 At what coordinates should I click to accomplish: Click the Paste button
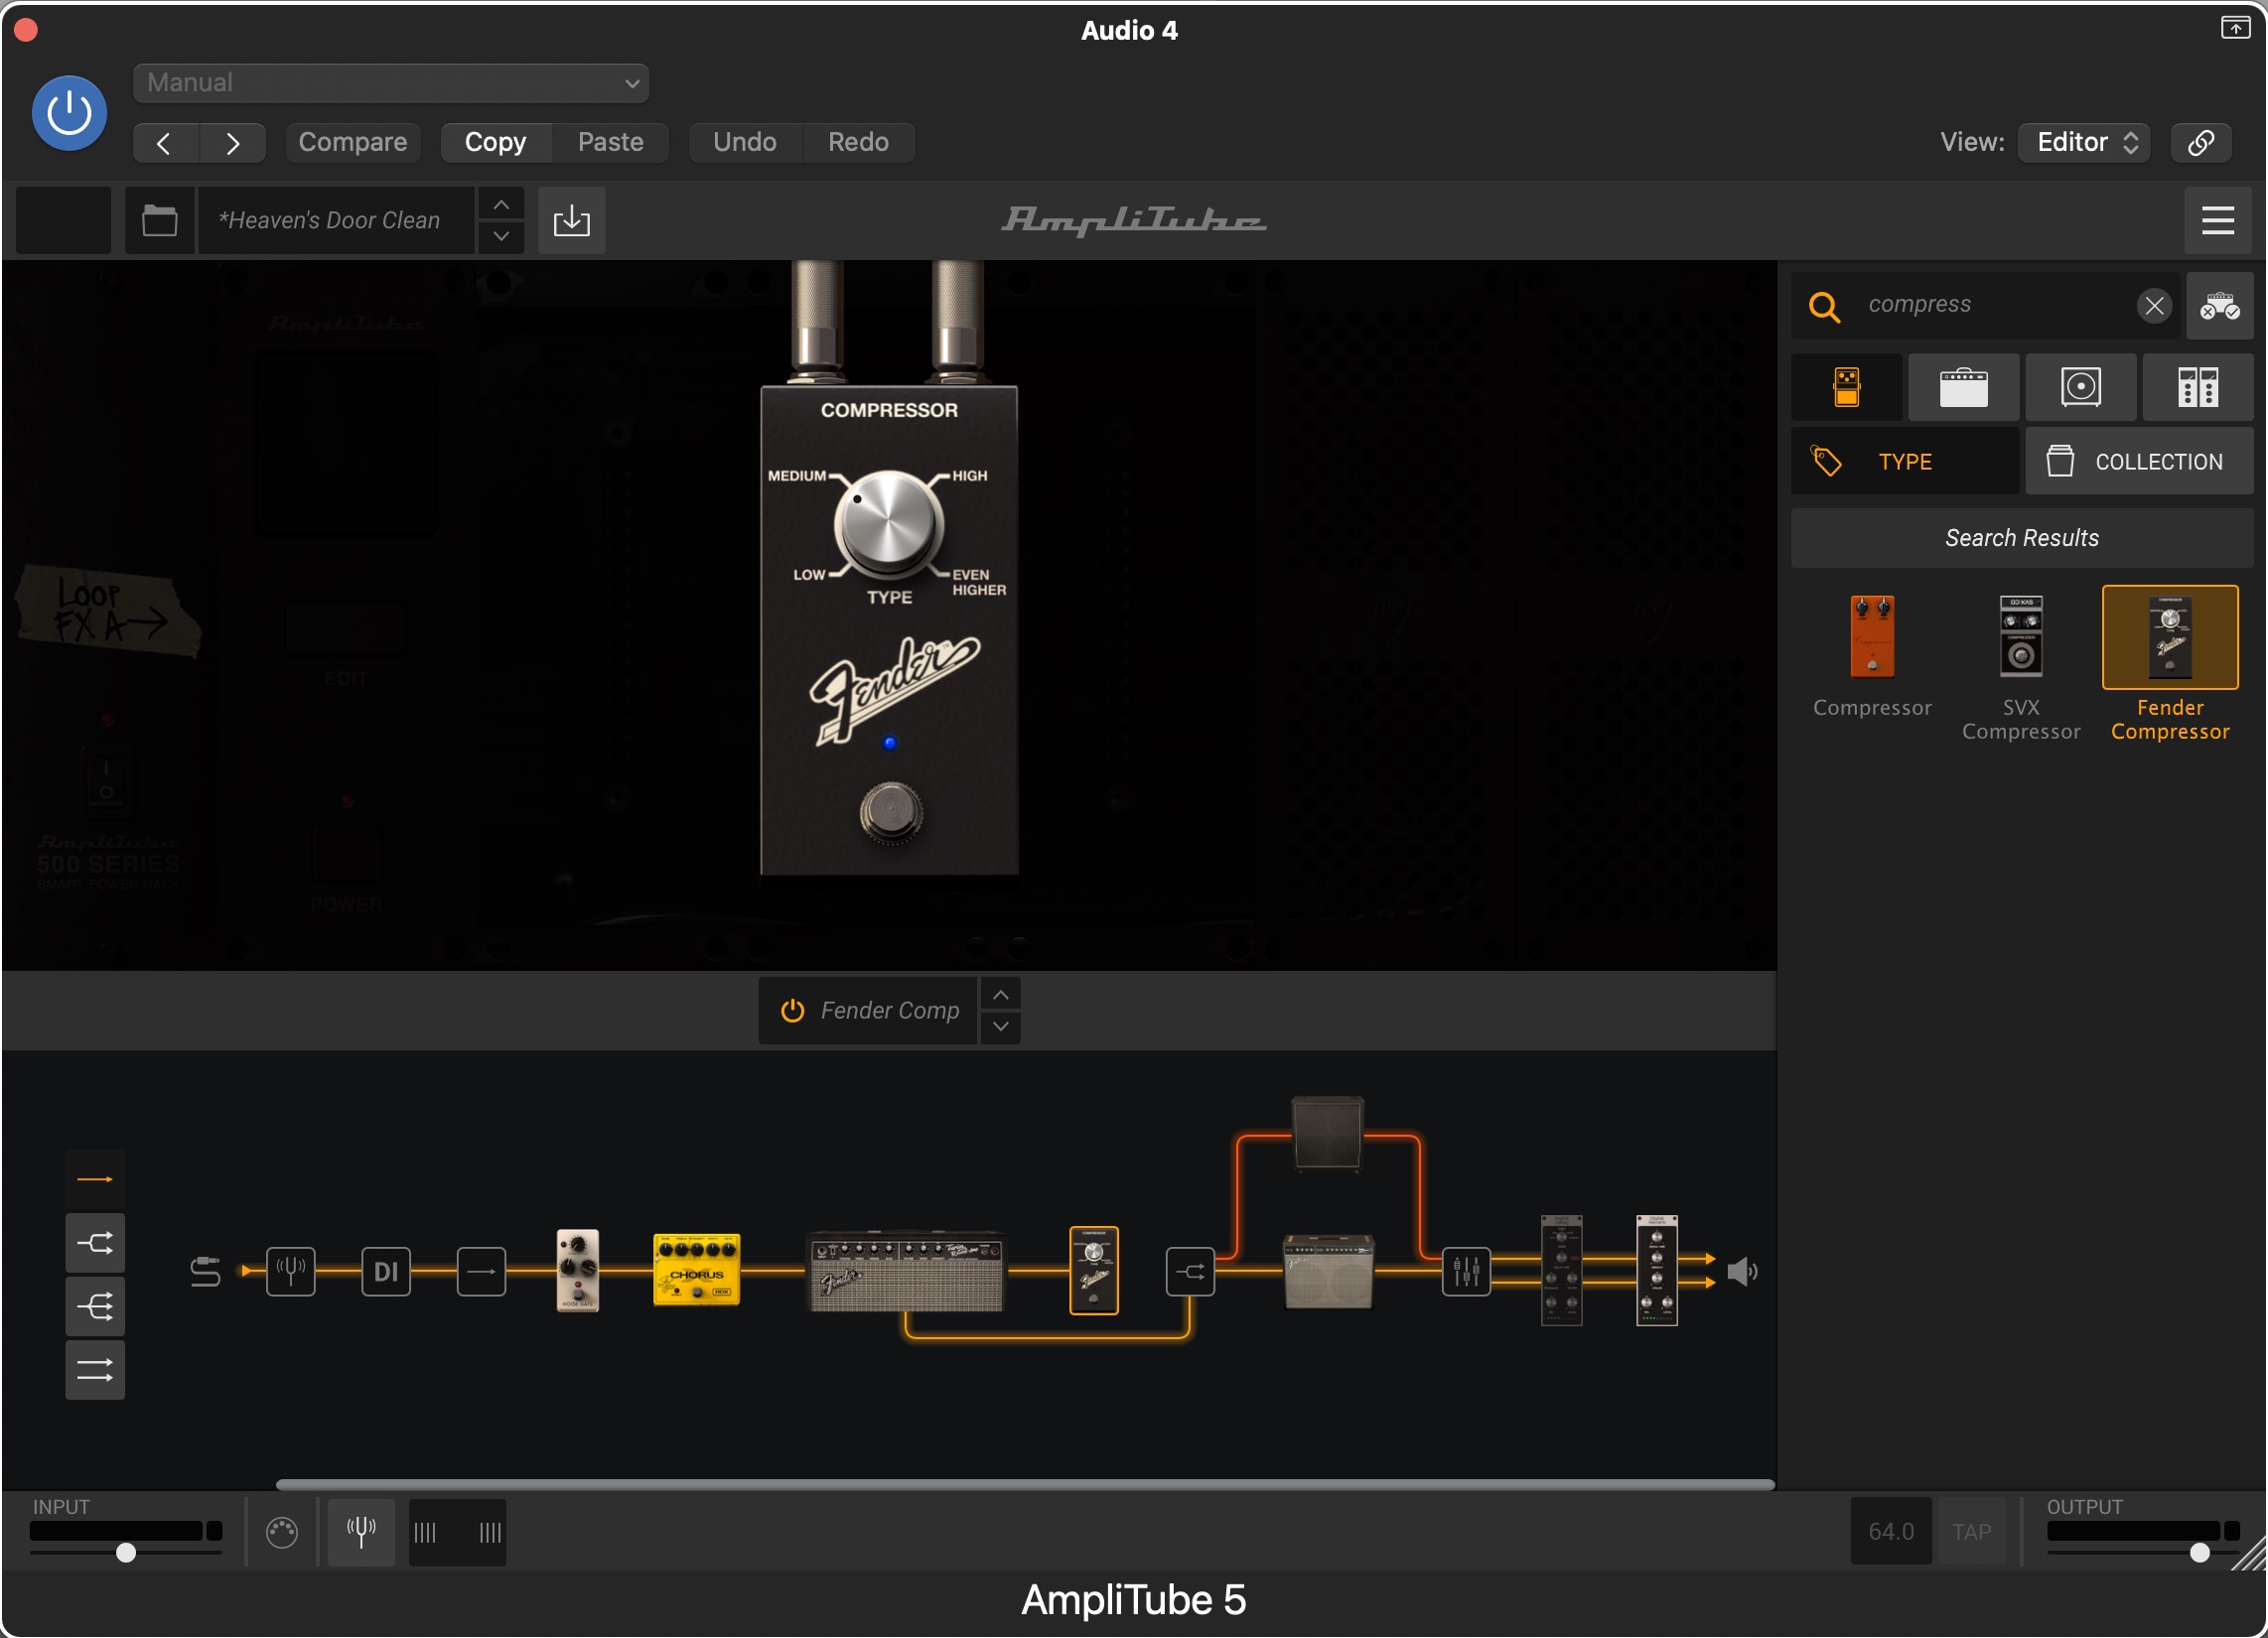click(610, 143)
